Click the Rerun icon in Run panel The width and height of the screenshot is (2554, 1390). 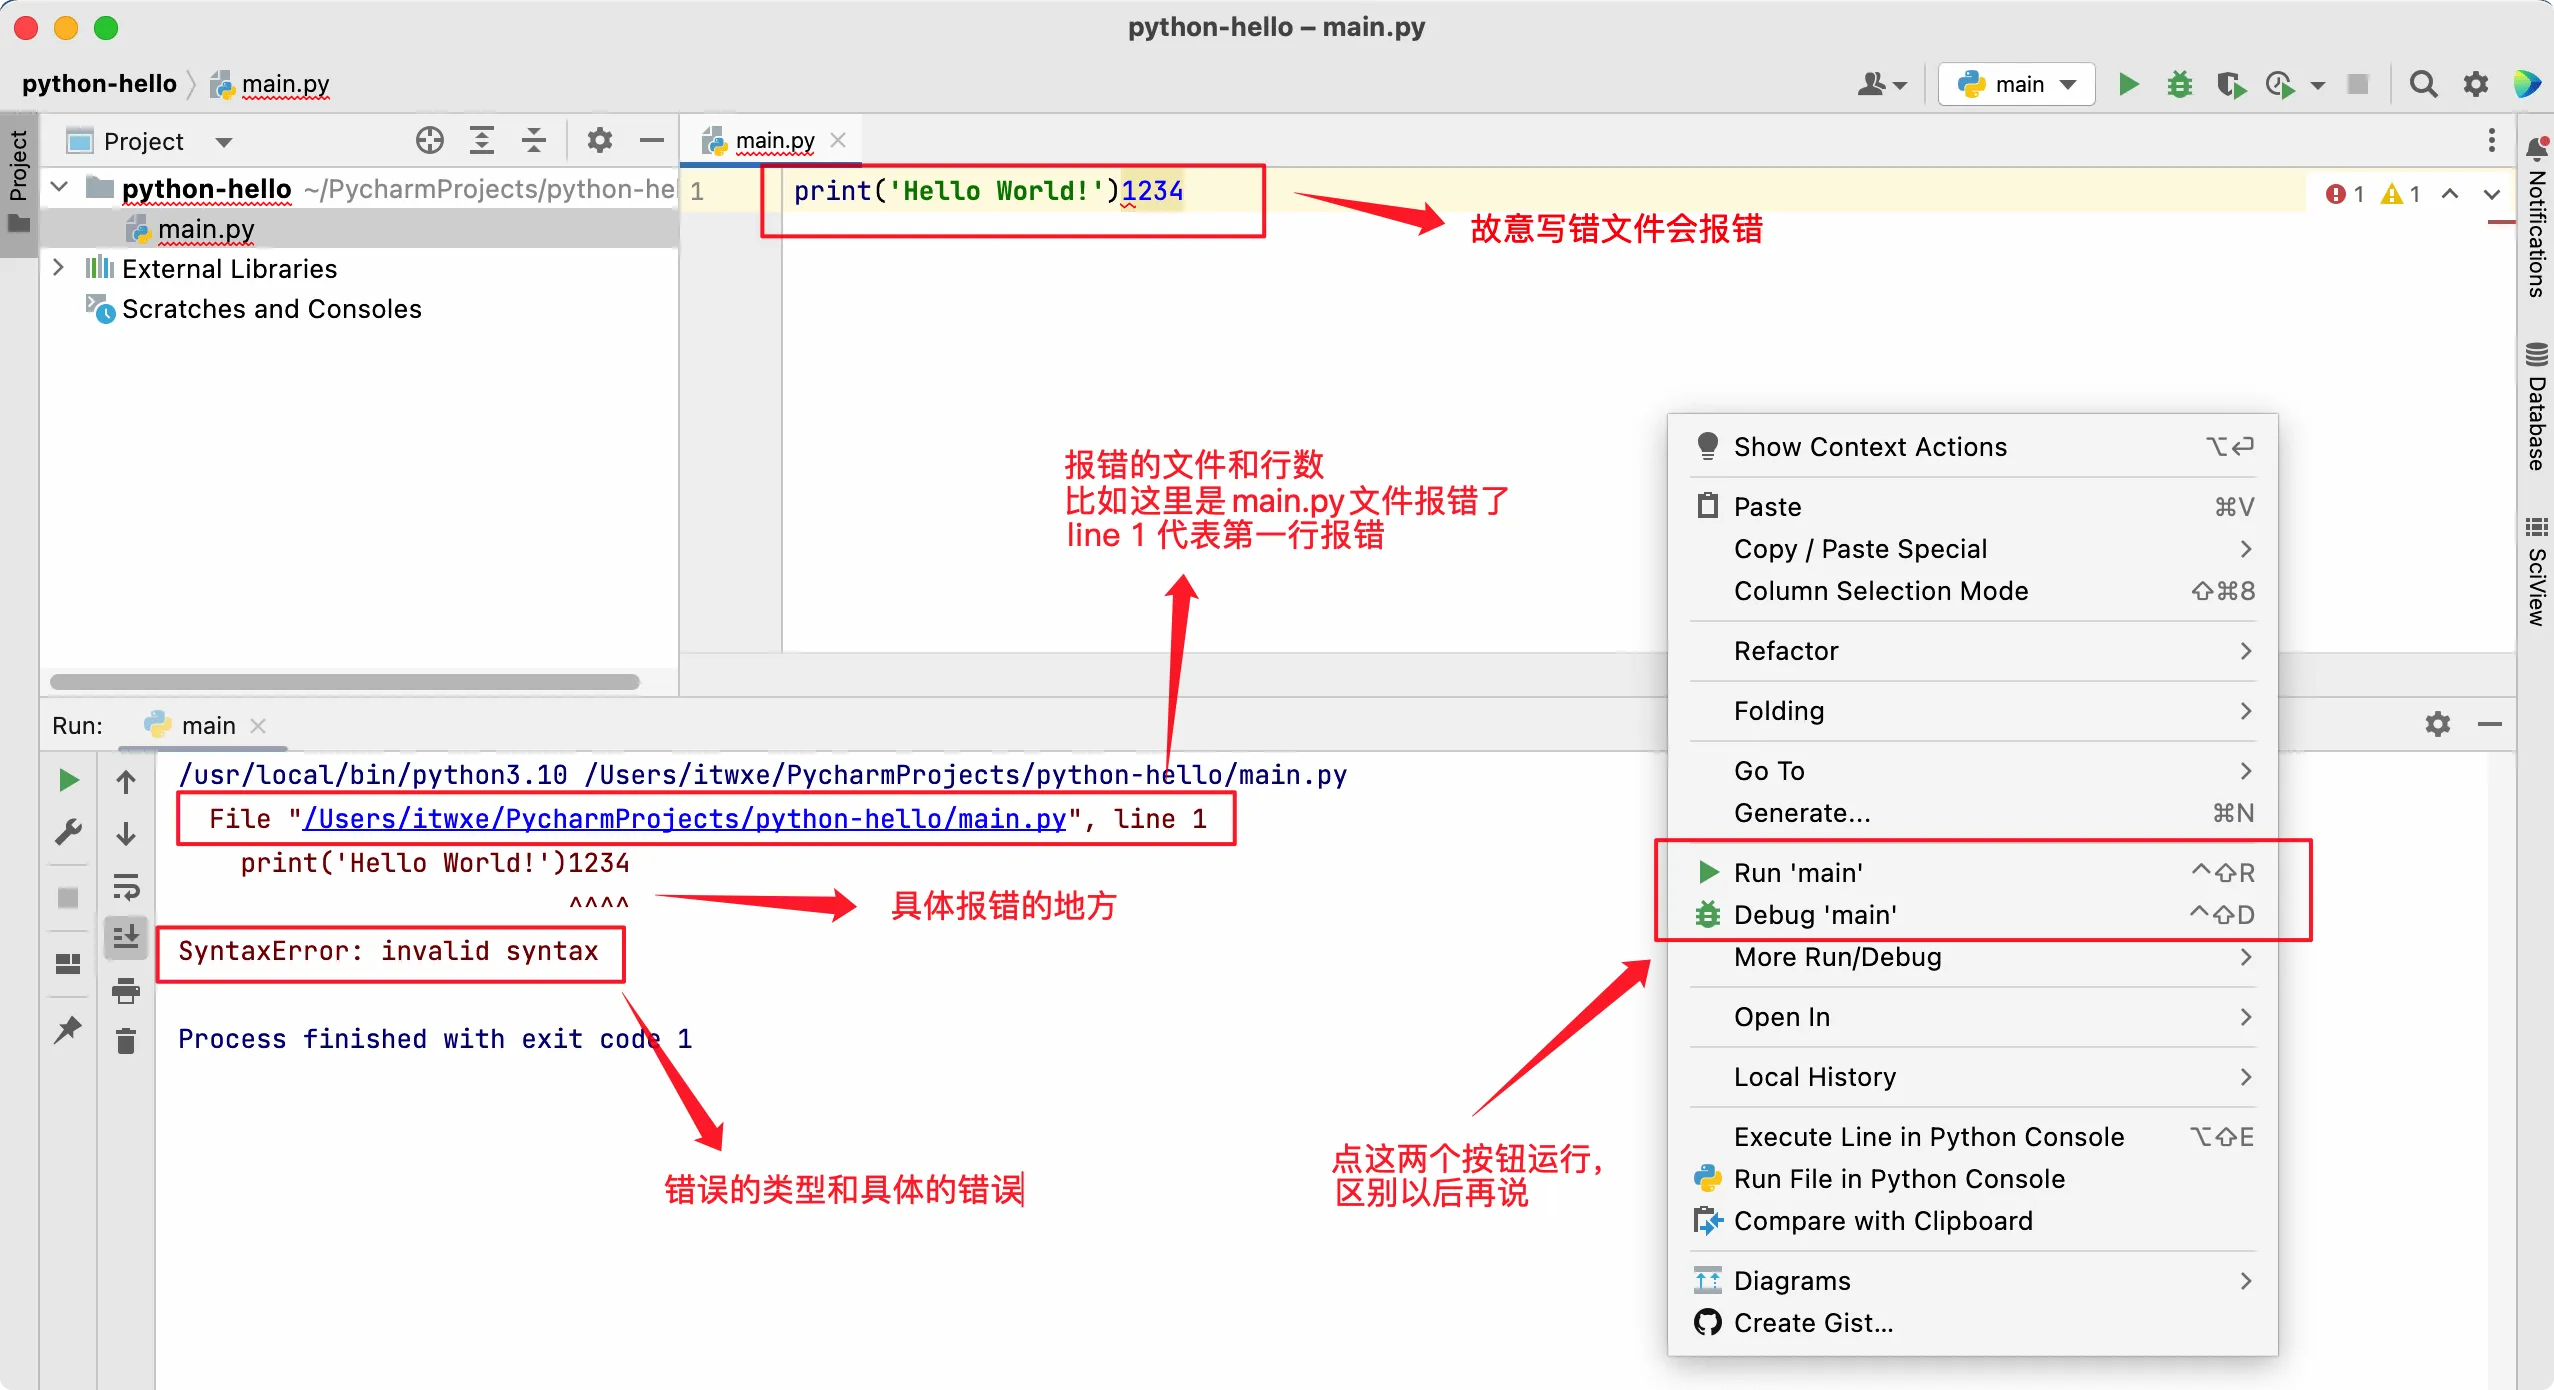click(68, 780)
